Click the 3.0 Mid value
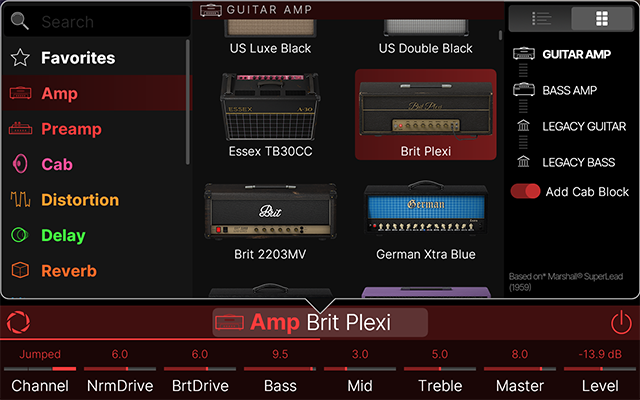 coord(360,354)
